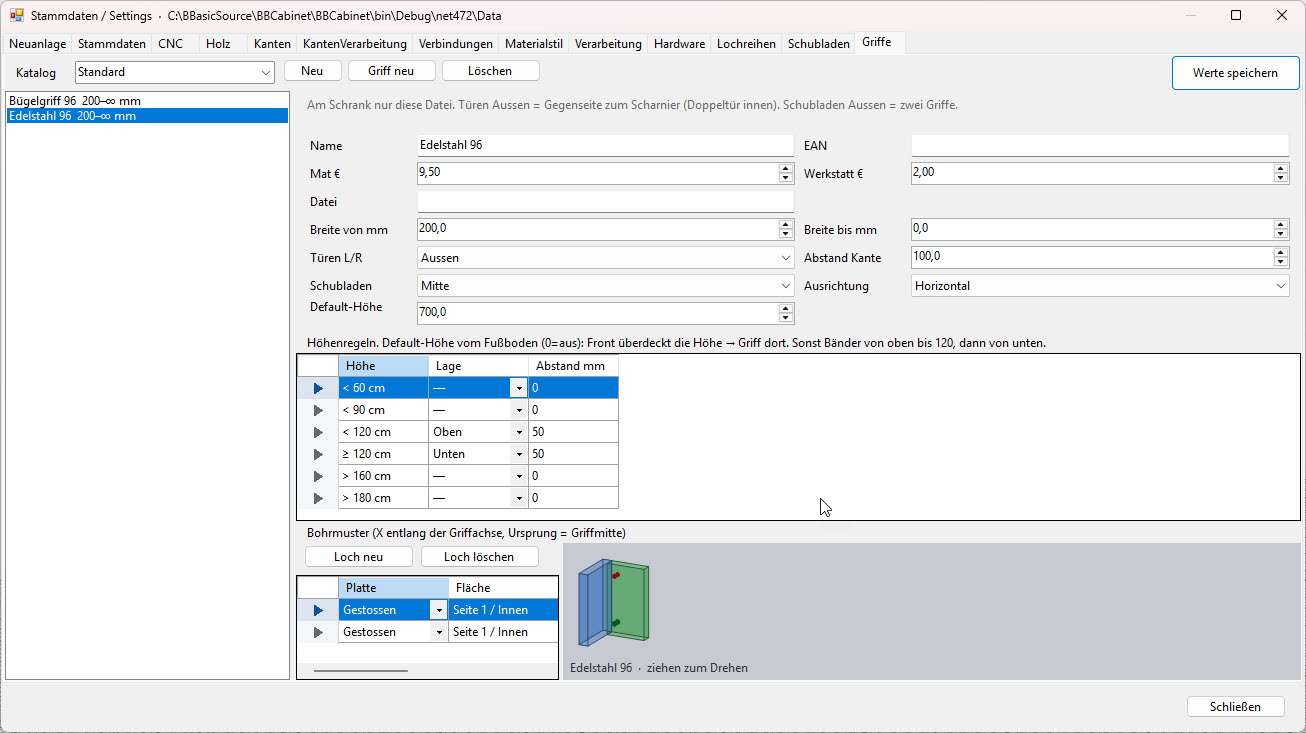Open Lage dropdown showing Oben
Screen dimensions: 1306x733
tap(519, 432)
